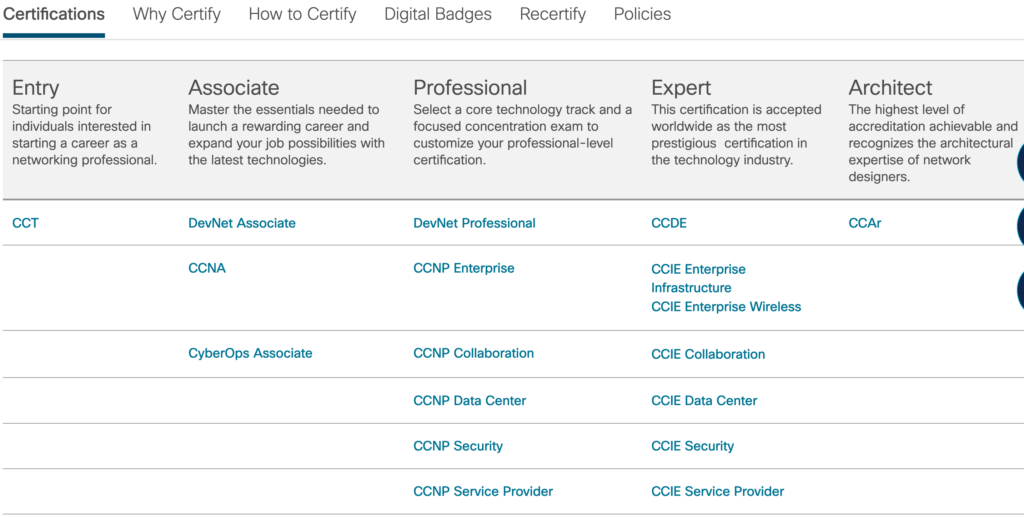Follow the CCNA certification link
The height and width of the screenshot is (518, 1024).
click(x=207, y=268)
